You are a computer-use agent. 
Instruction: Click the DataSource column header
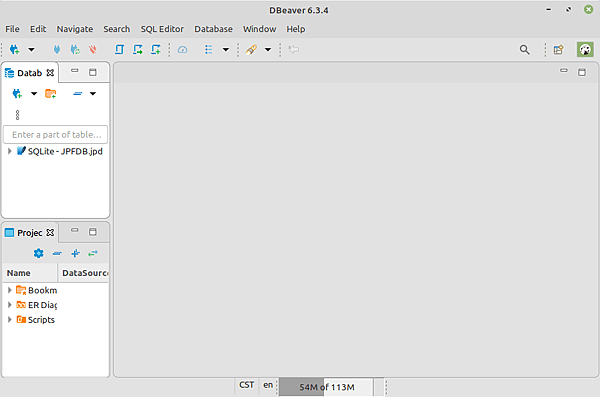coord(83,273)
